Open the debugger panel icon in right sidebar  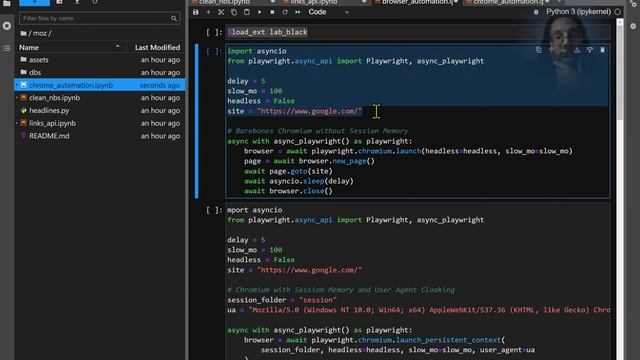(x=633, y=26)
